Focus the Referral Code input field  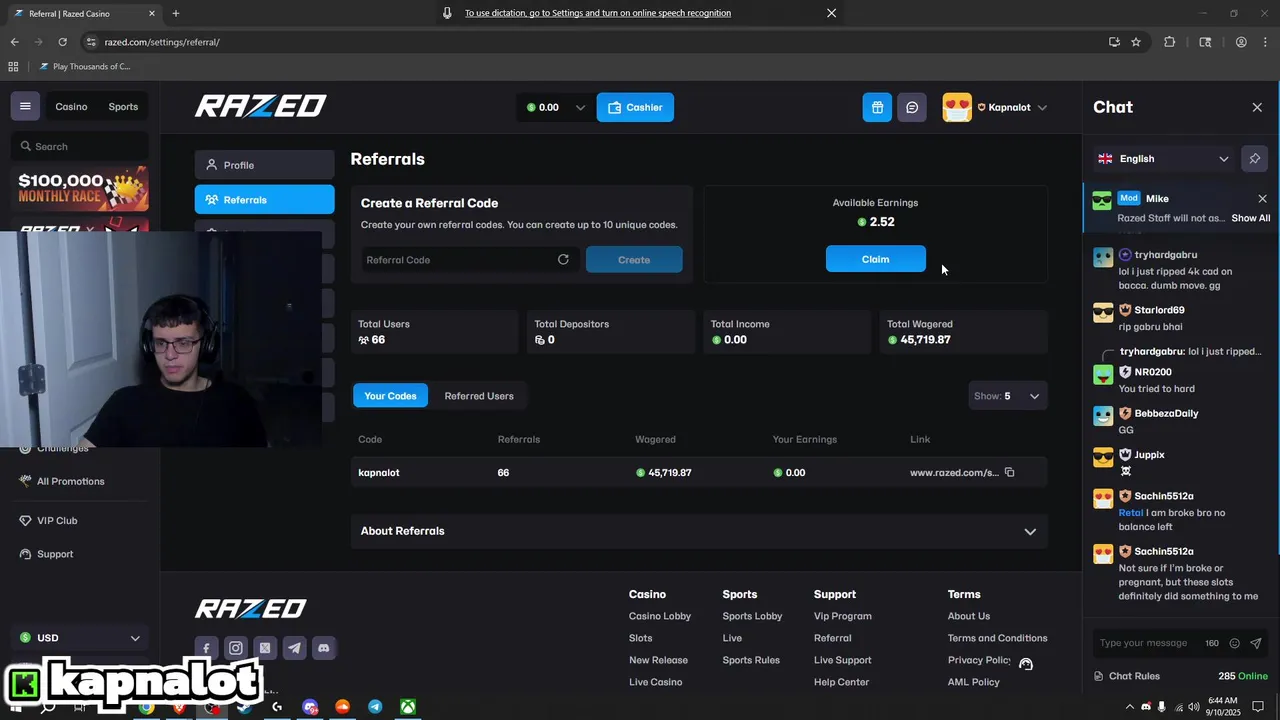click(x=457, y=259)
